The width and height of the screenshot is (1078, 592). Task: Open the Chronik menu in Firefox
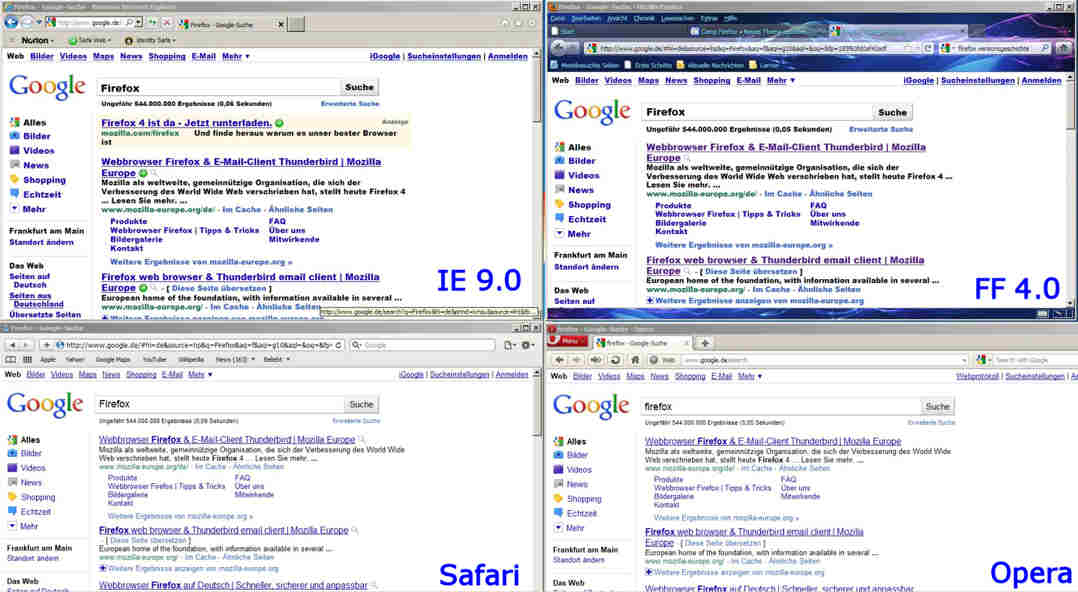[644, 18]
